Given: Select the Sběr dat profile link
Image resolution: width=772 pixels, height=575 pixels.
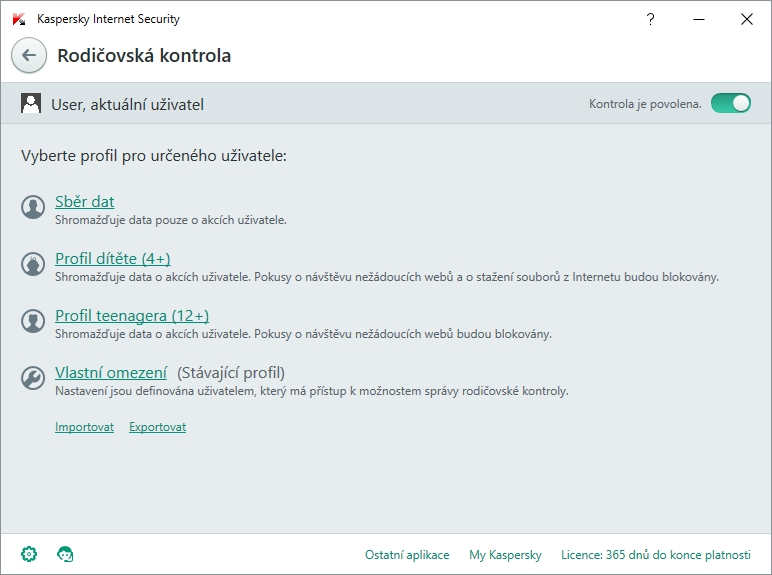Looking at the screenshot, I should click(85, 201).
